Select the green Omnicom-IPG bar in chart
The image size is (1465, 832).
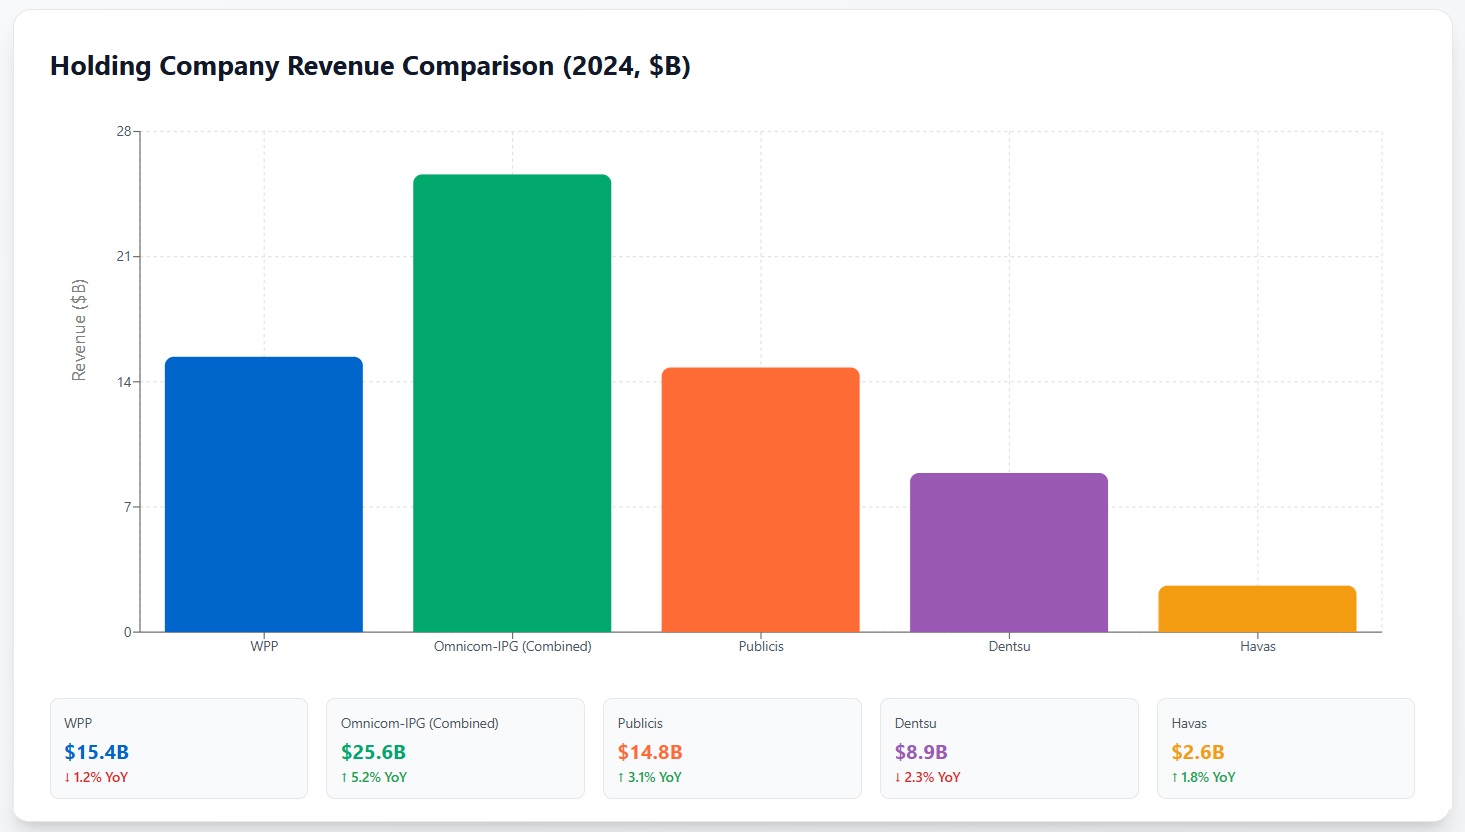click(511, 403)
